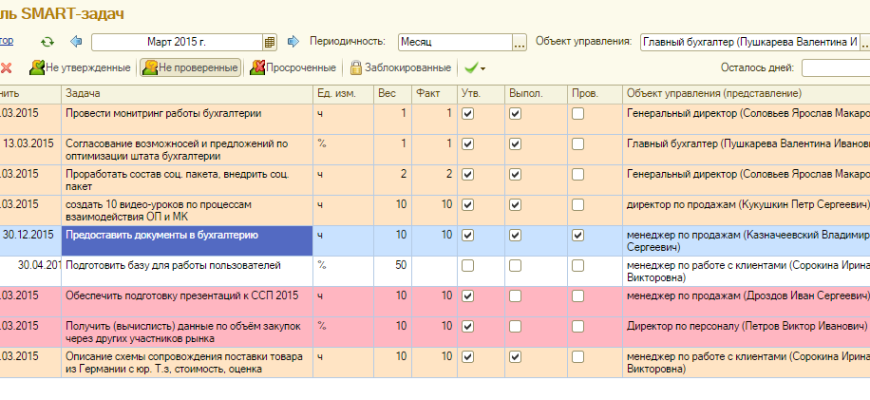The height and width of the screenshot is (400, 870).
Task: Open Периодичность selection button next to Месяц
Action: coord(519,42)
